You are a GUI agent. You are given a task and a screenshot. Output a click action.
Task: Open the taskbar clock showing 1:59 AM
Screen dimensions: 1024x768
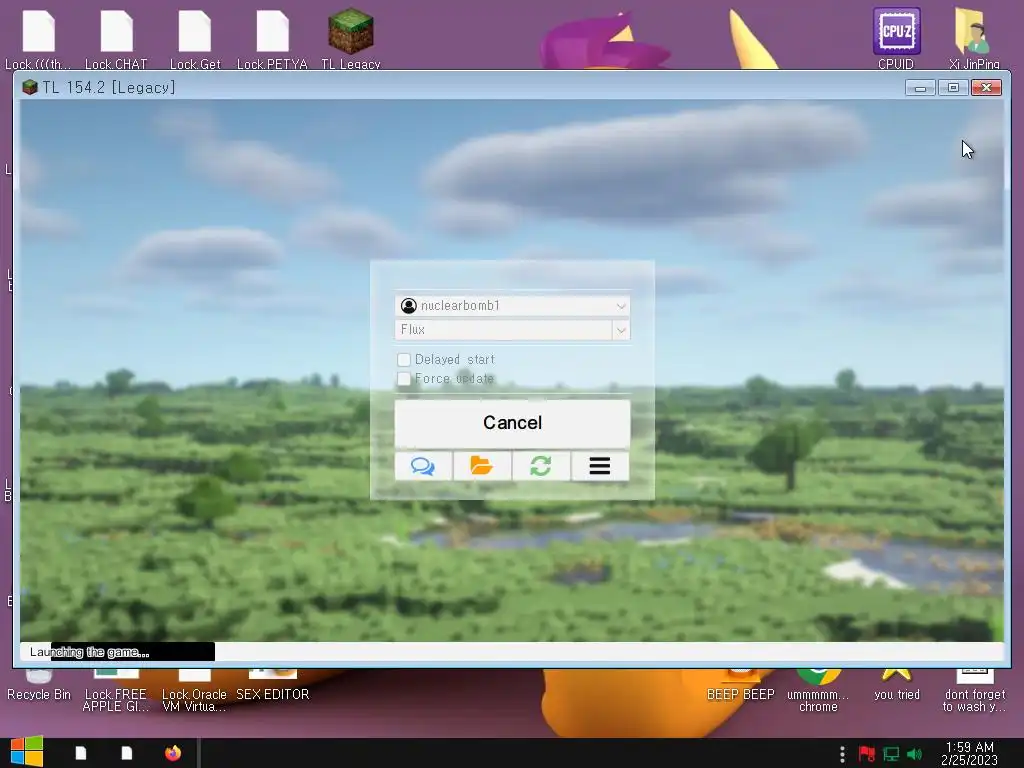(970, 753)
